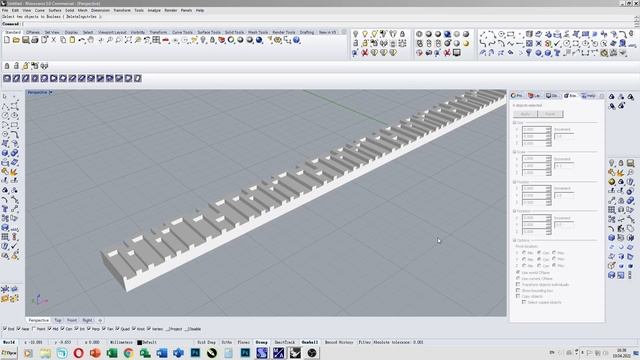Screen dimensions: 640x360
Task: Enable the Point osnap checkbox
Action: pyautogui.click(x=34, y=329)
